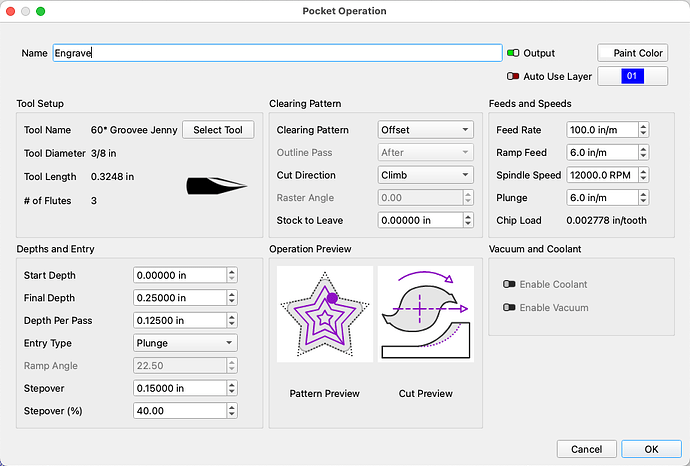Click the Ramp Angle value field

[x=180, y=366]
